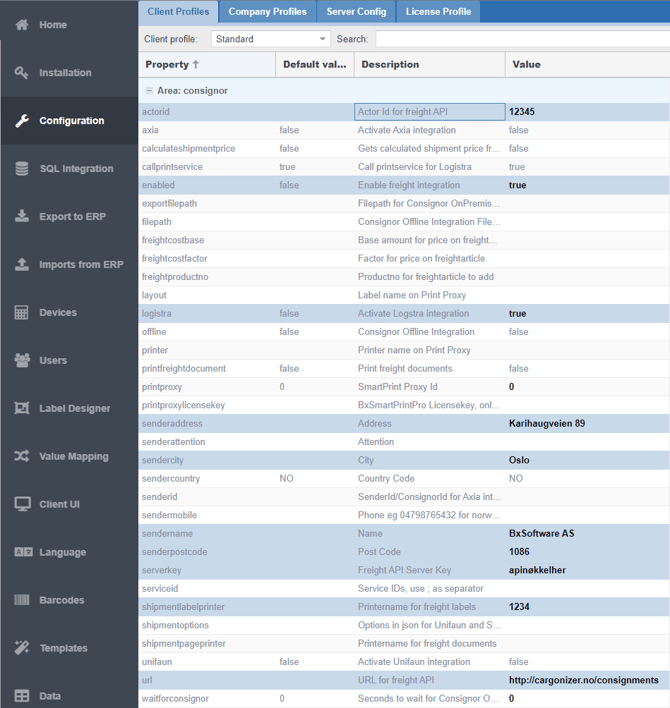
Task: Click the Description column header
Action: (429, 65)
